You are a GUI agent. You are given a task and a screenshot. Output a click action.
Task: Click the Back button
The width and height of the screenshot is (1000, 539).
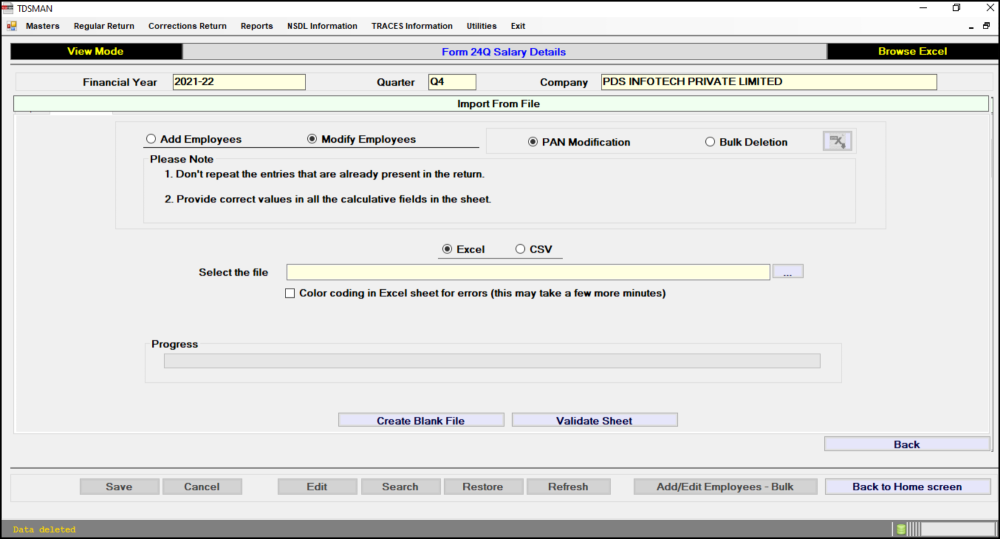(x=906, y=444)
